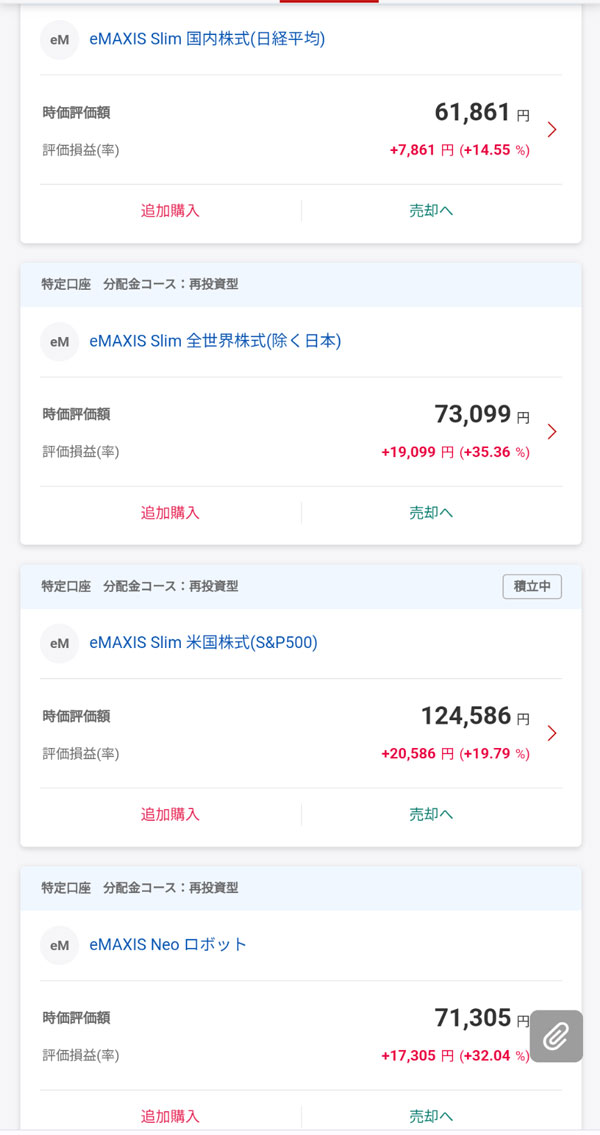
Task: Click the eM icon beside 米国株式(S&P500)
Action: [59, 643]
